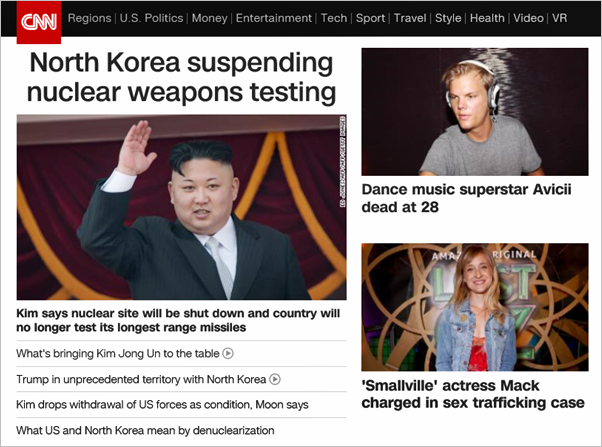Open the Travel section
This screenshot has height=447, width=602.
point(410,18)
